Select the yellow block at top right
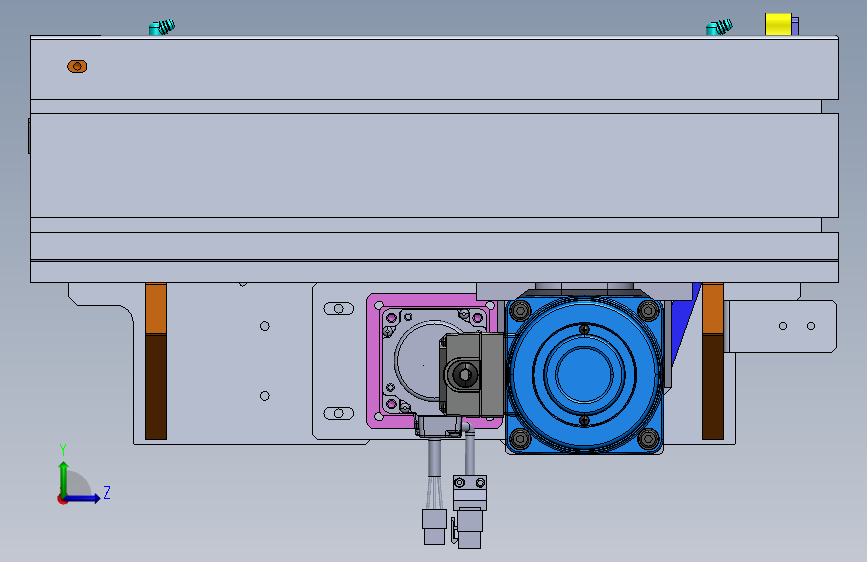 778,24
